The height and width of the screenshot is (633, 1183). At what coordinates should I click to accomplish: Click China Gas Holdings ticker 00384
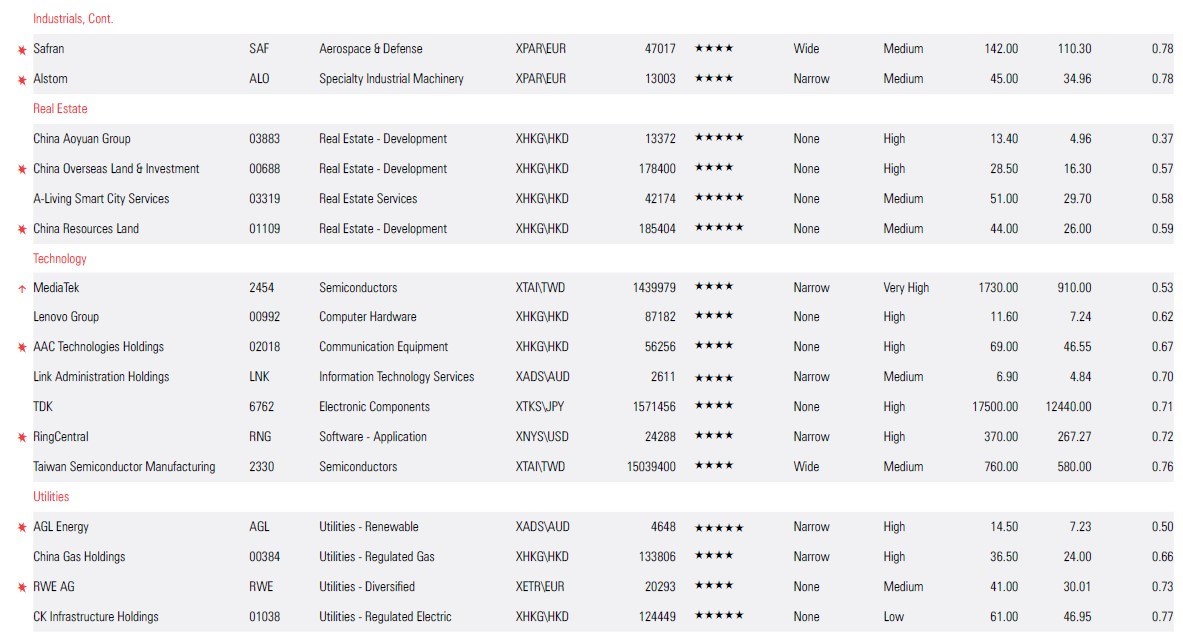(x=264, y=557)
